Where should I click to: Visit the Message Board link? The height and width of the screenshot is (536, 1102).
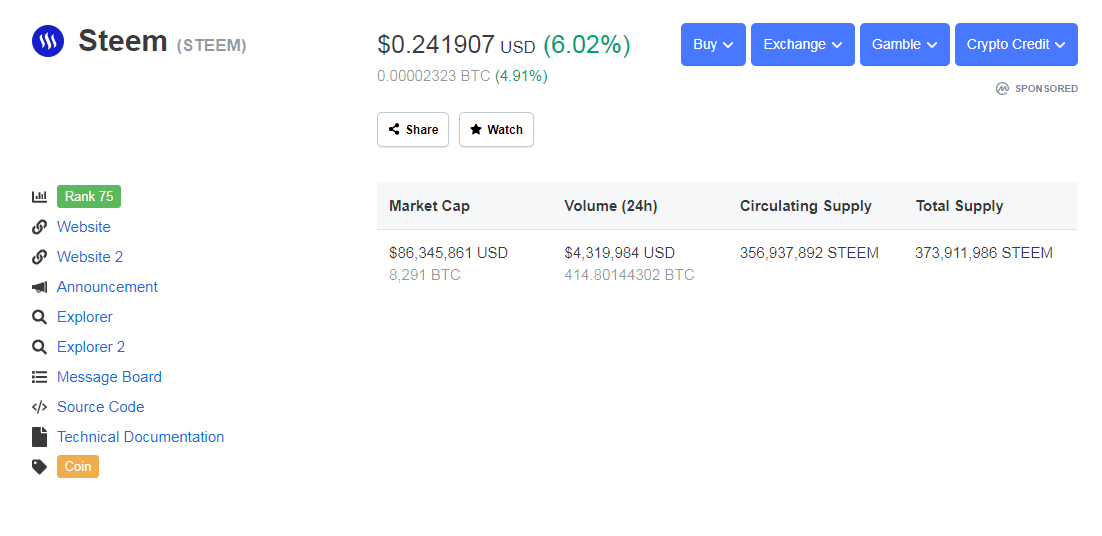pyautogui.click(x=109, y=377)
